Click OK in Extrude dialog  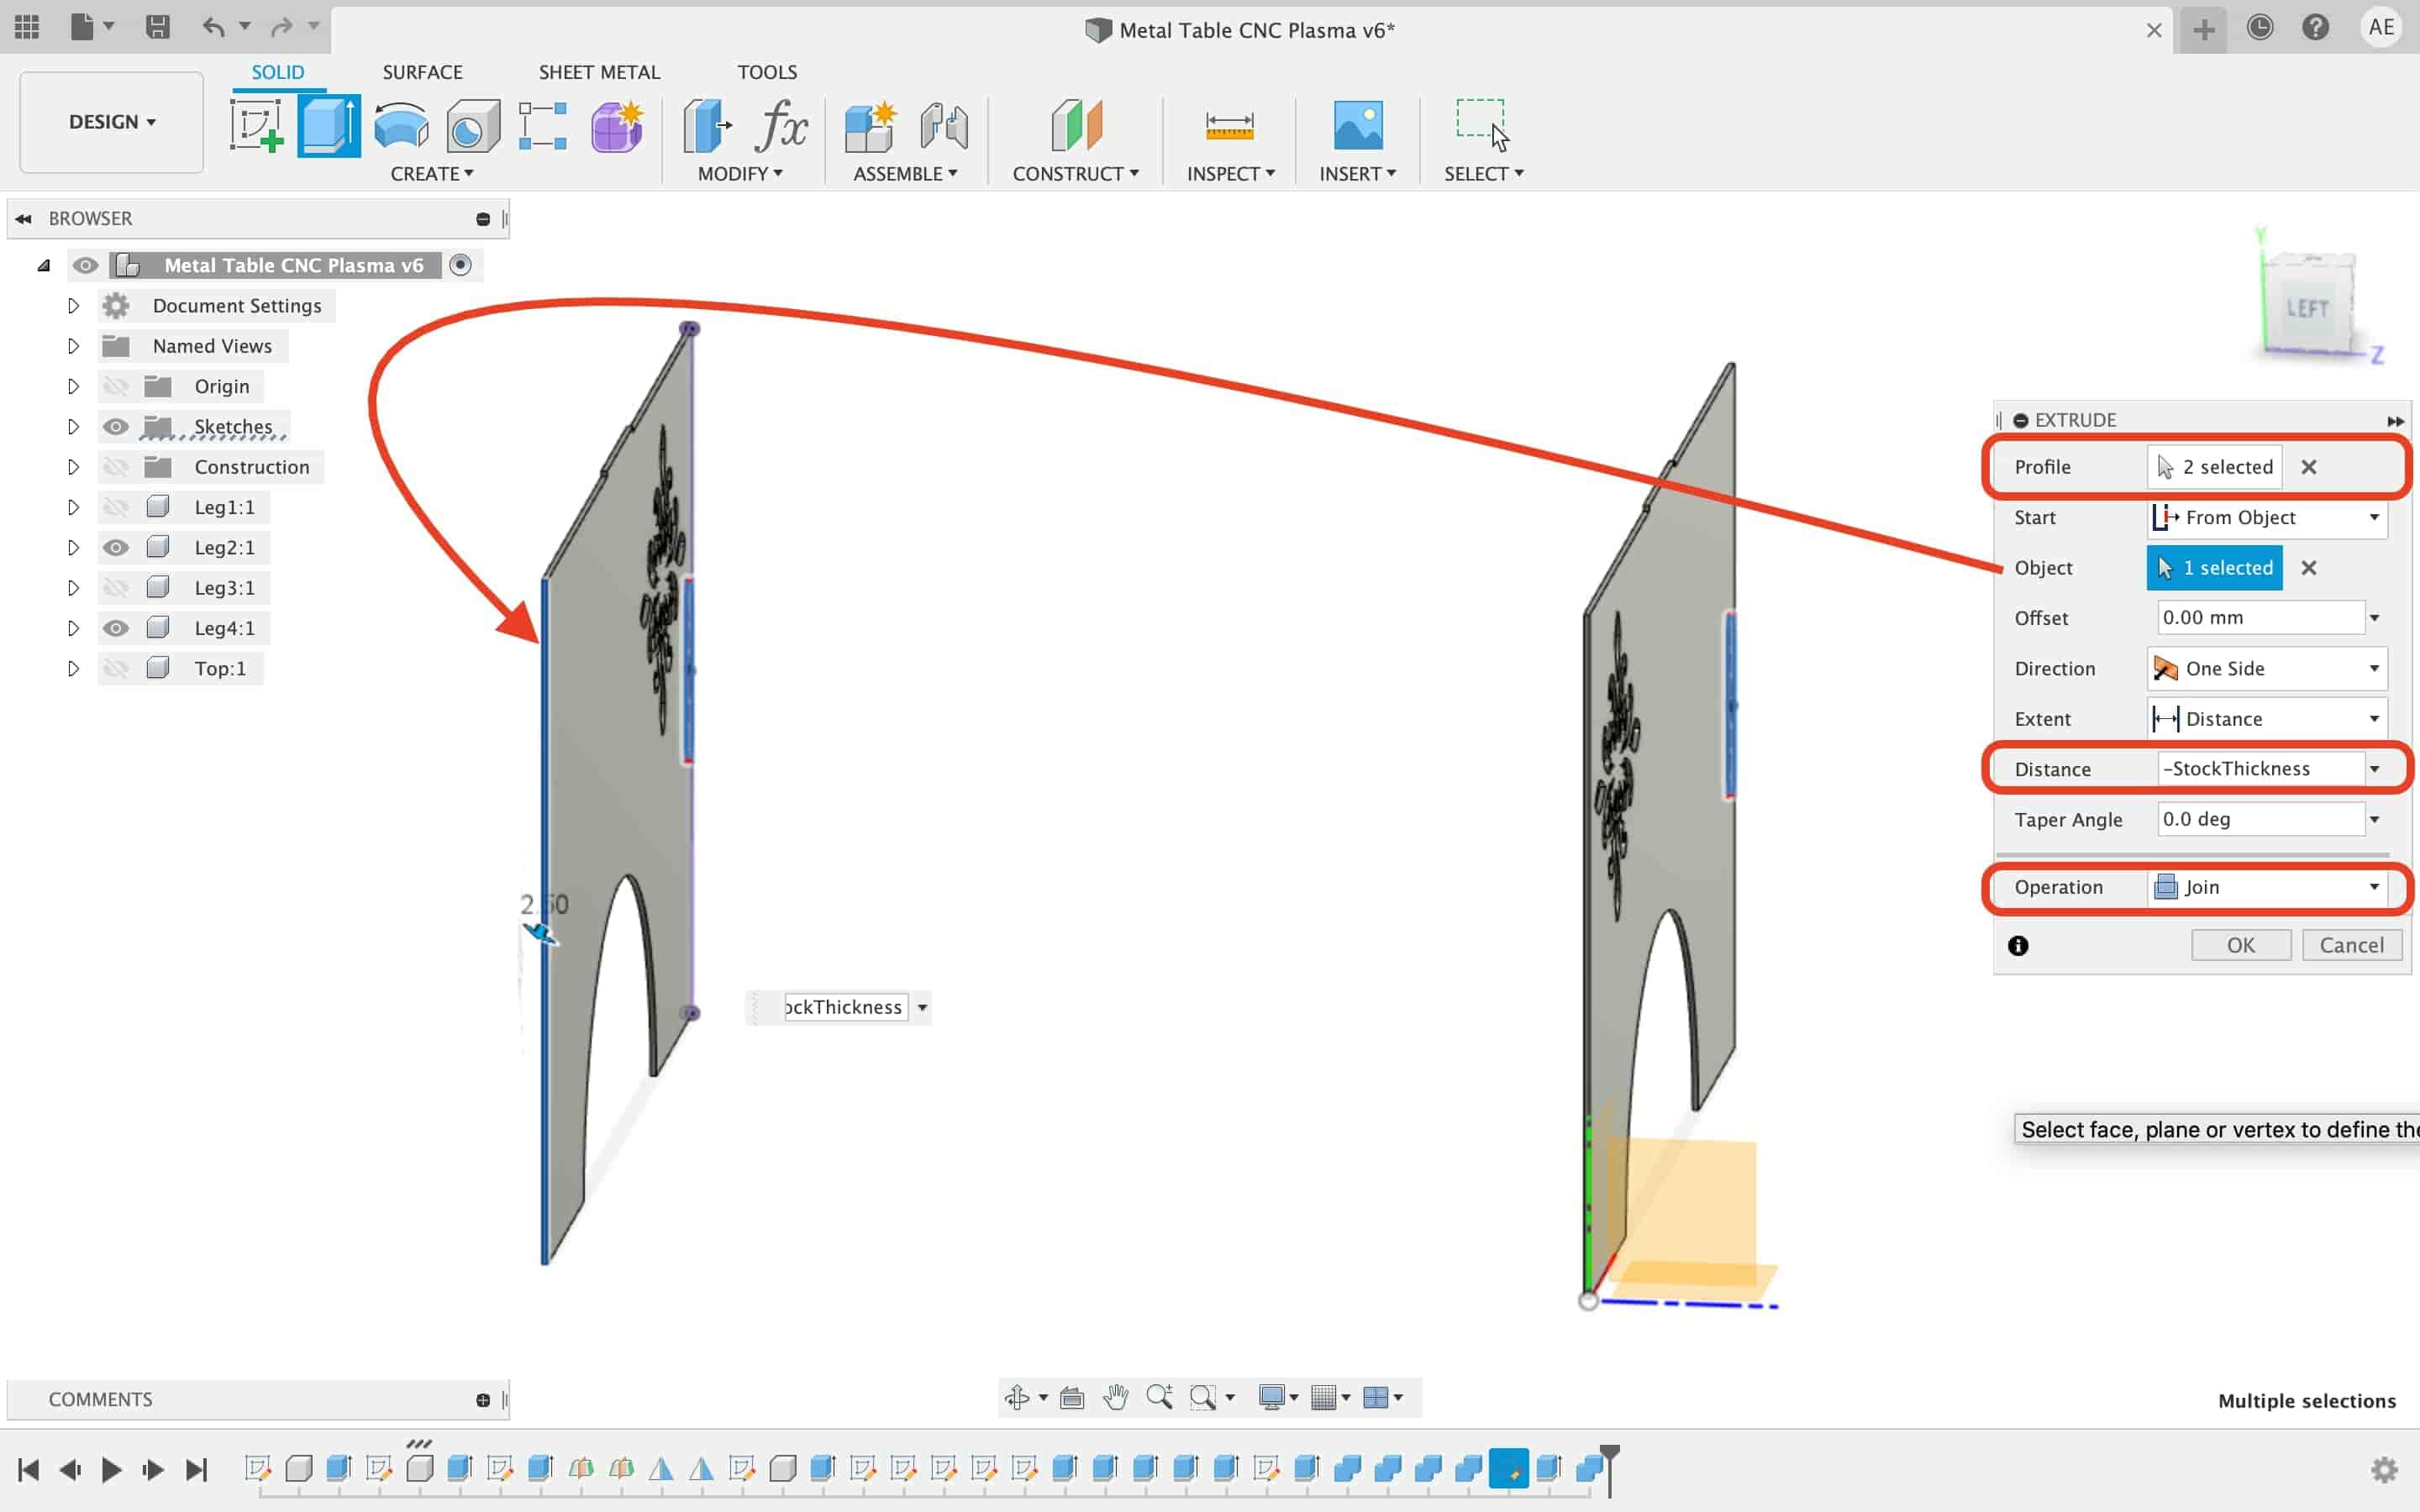[x=2240, y=945]
